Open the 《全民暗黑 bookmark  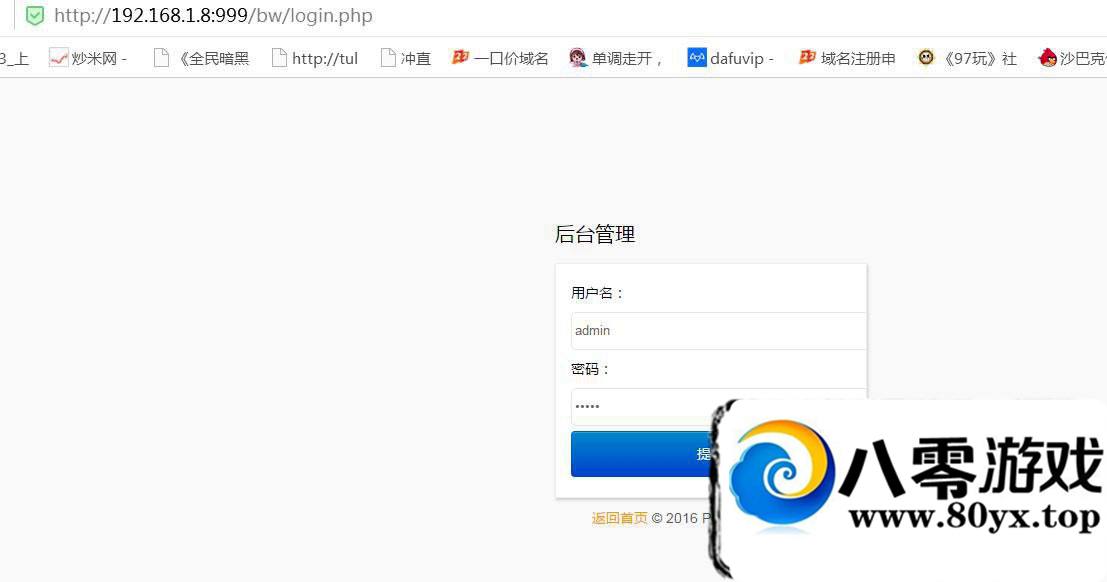coord(201,58)
